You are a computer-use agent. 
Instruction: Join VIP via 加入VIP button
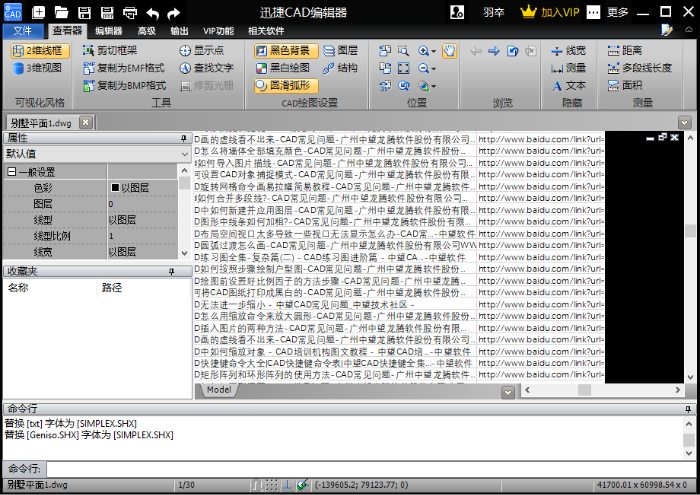click(x=550, y=12)
